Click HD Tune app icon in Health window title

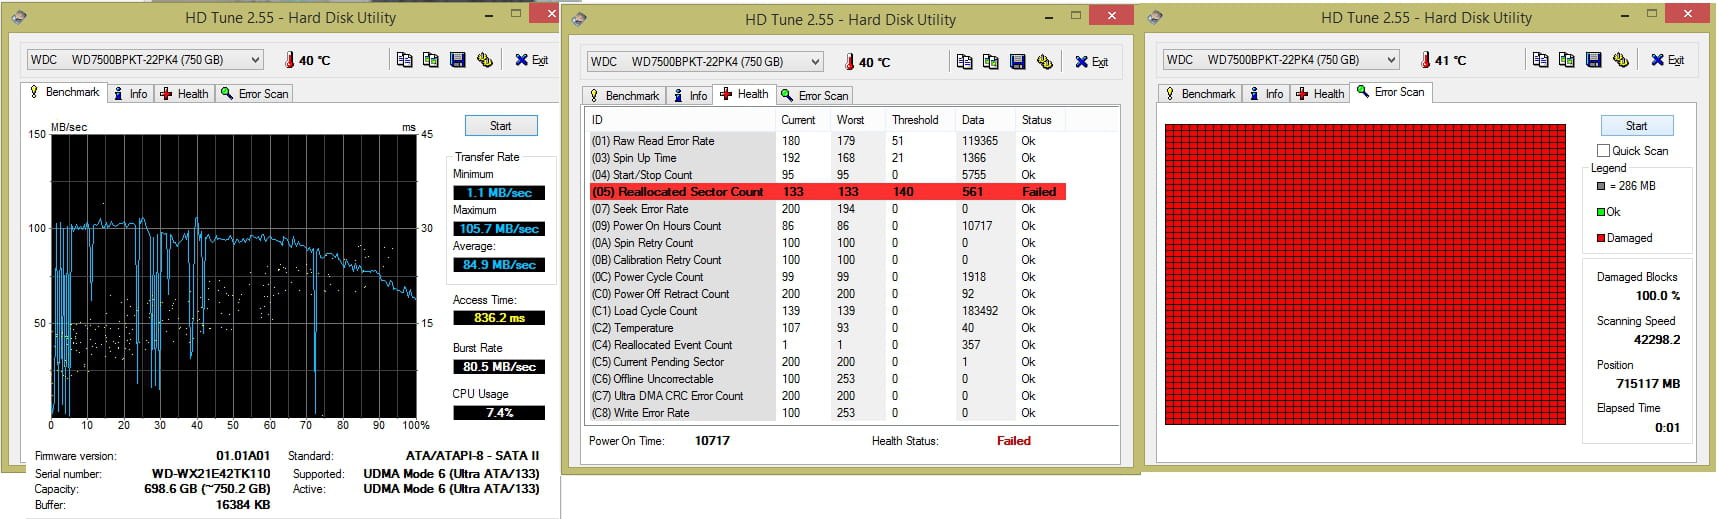point(579,19)
